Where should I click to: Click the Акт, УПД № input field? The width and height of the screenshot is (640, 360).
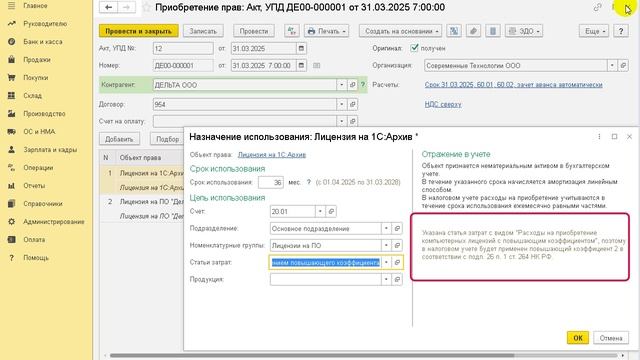click(x=183, y=48)
